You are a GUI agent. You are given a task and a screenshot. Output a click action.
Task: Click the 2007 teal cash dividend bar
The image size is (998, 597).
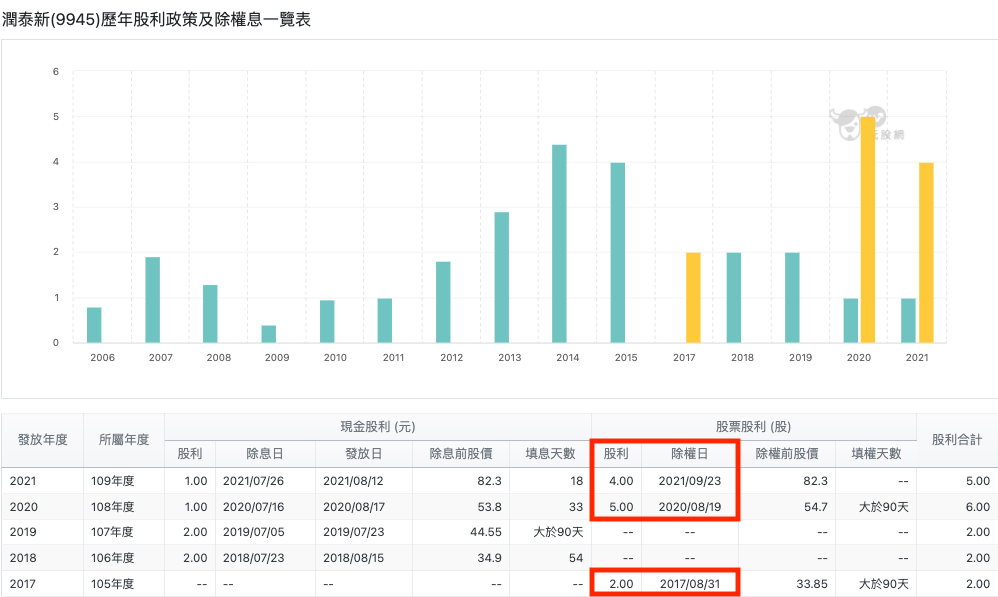tap(153, 300)
